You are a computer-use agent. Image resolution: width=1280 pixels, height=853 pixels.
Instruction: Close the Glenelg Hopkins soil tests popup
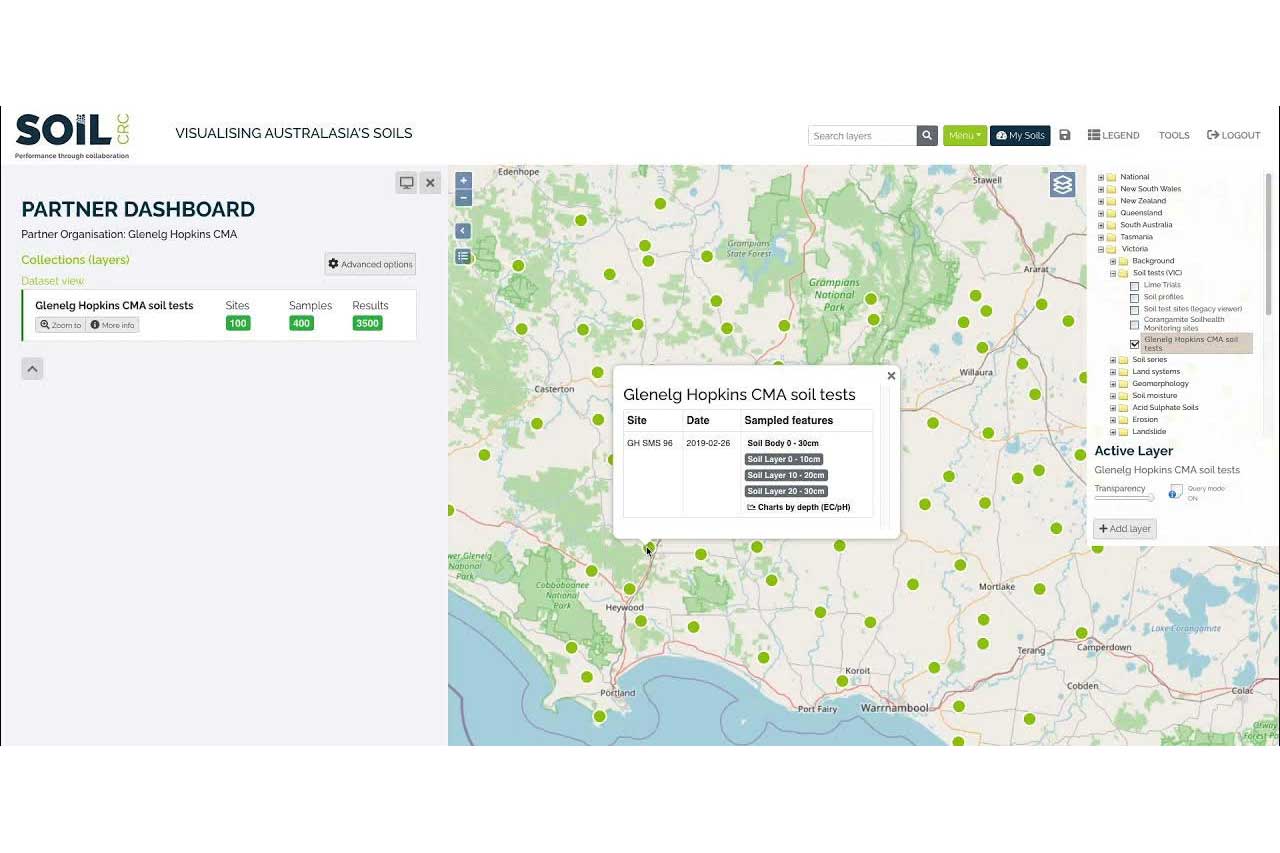point(891,376)
